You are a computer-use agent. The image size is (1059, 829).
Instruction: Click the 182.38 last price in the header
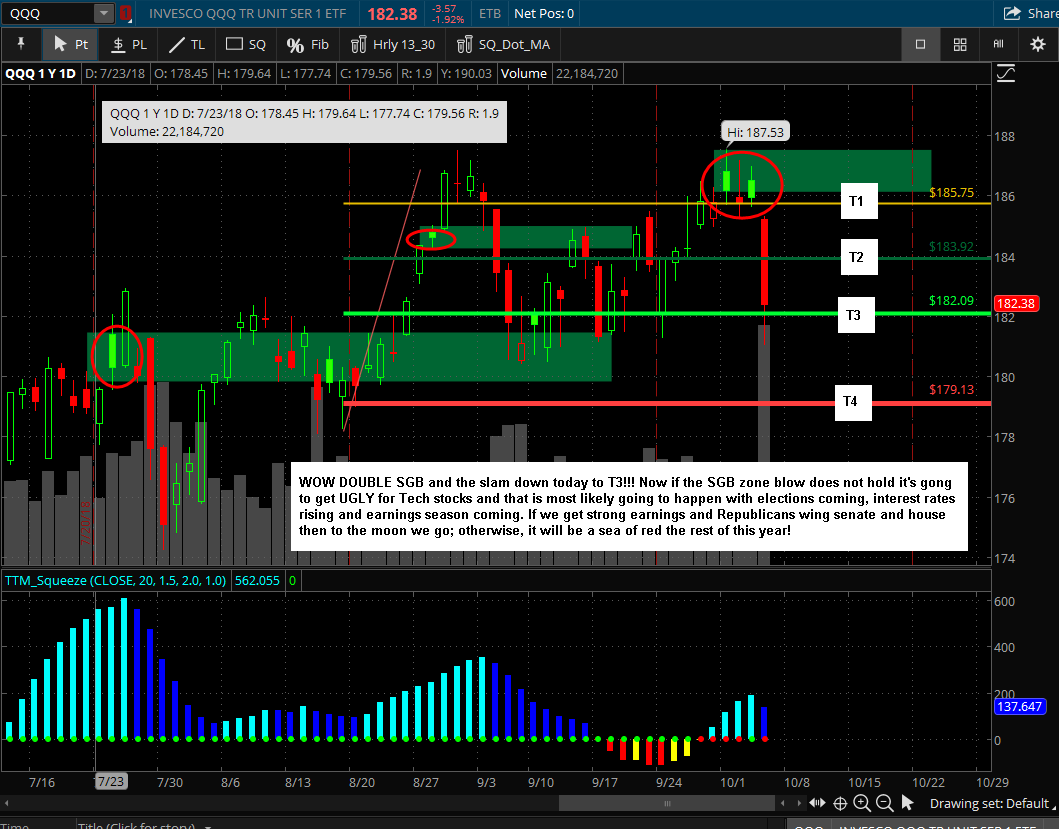[392, 14]
